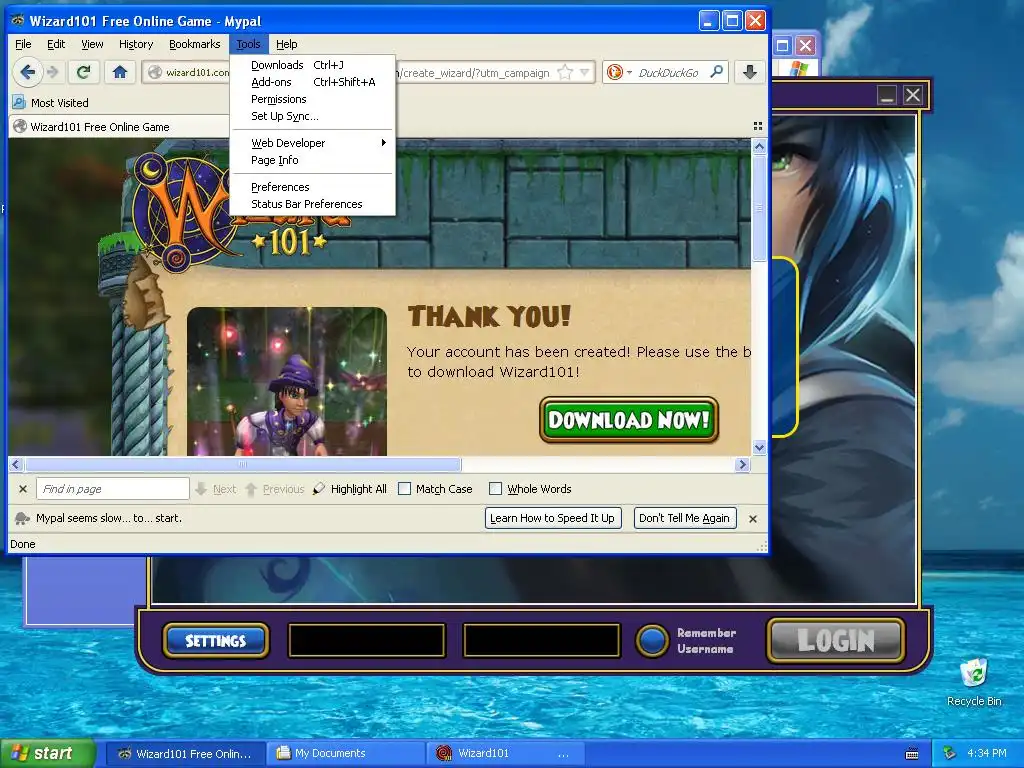Expand the Web Developer submenu
Viewport: 1024px width, 768px height.
click(313, 143)
